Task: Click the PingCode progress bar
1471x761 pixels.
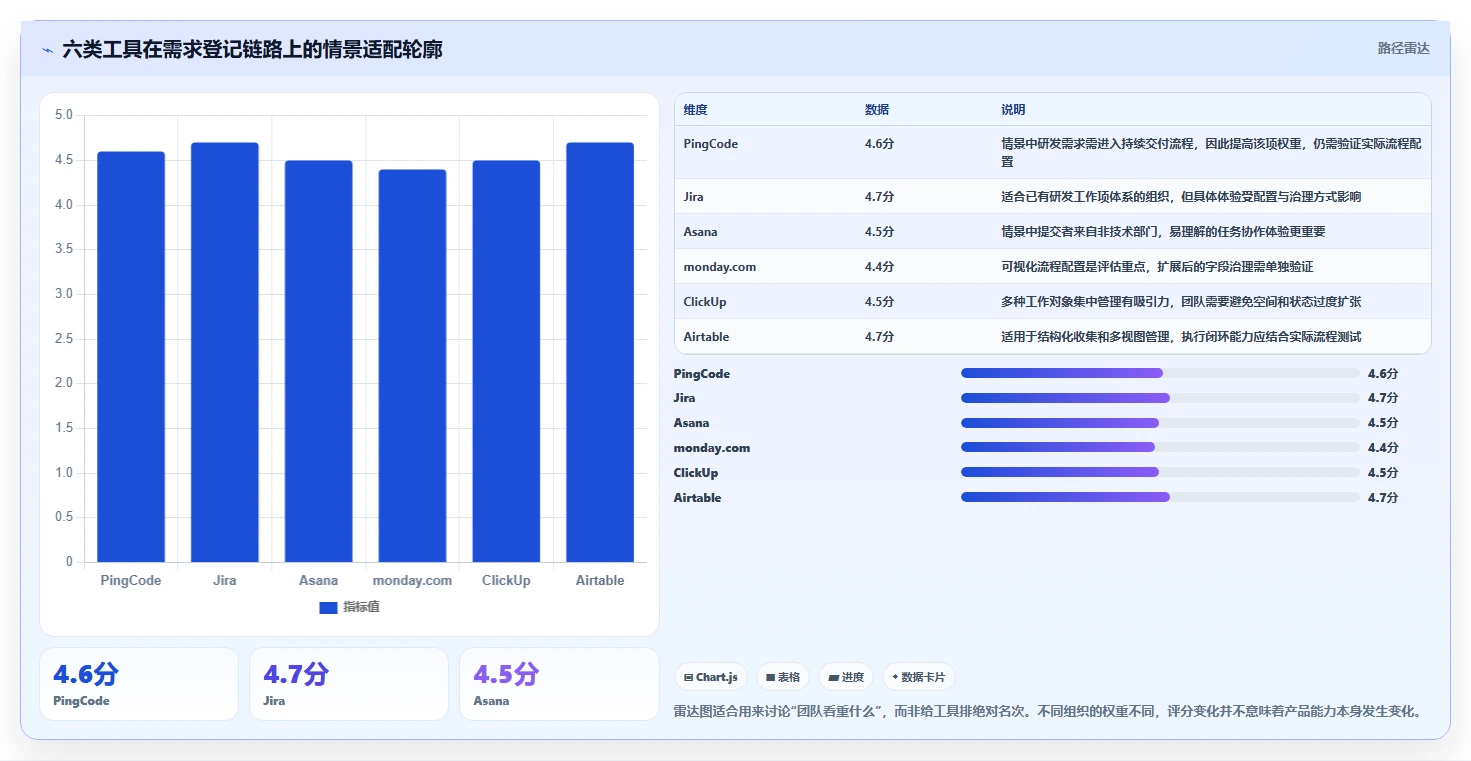Action: [x=1160, y=373]
